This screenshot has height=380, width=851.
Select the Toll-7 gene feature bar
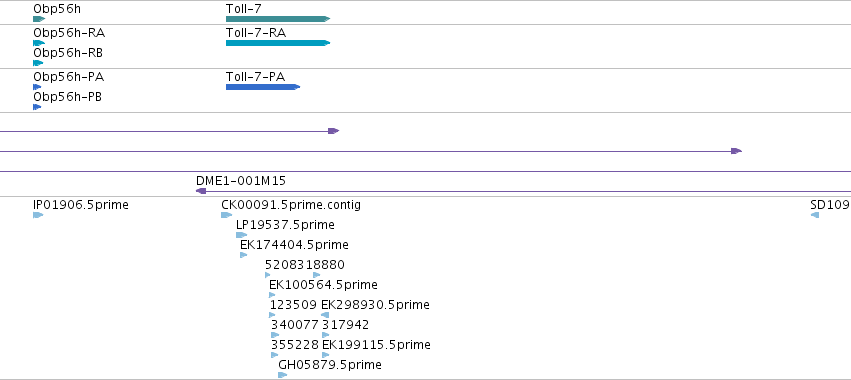278,19
